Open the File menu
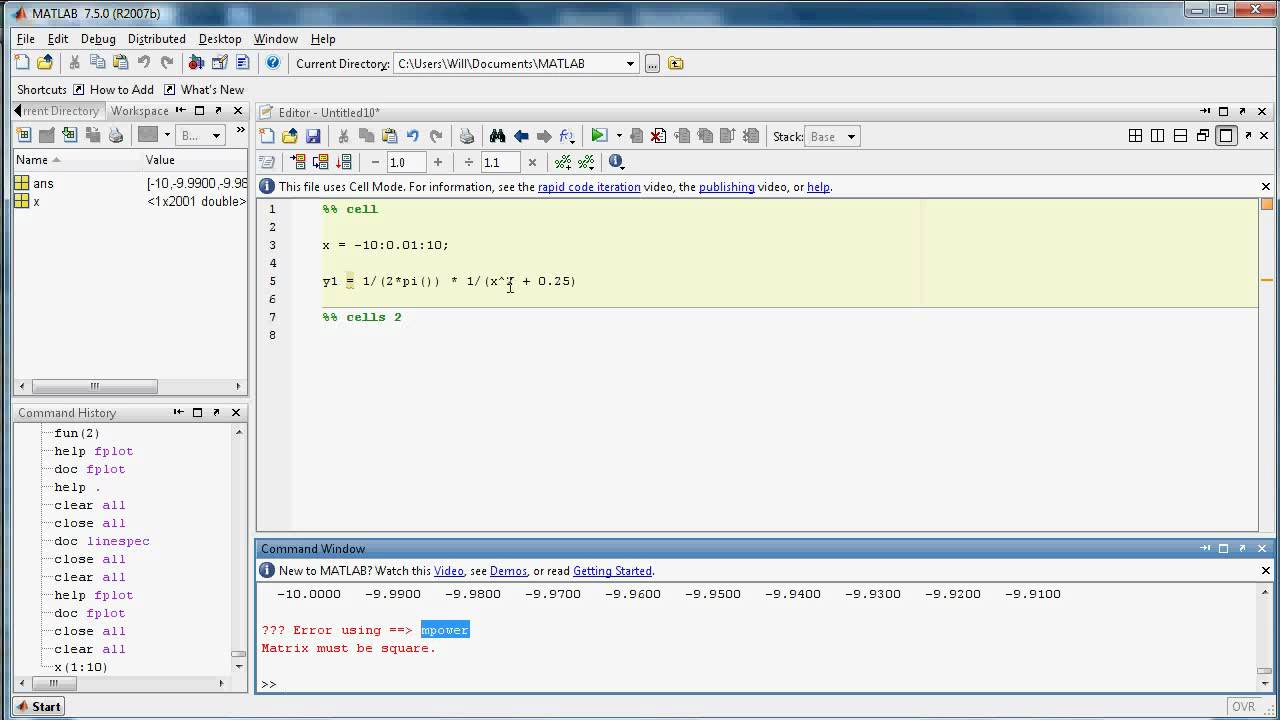The height and width of the screenshot is (720, 1280). pyautogui.click(x=25, y=39)
